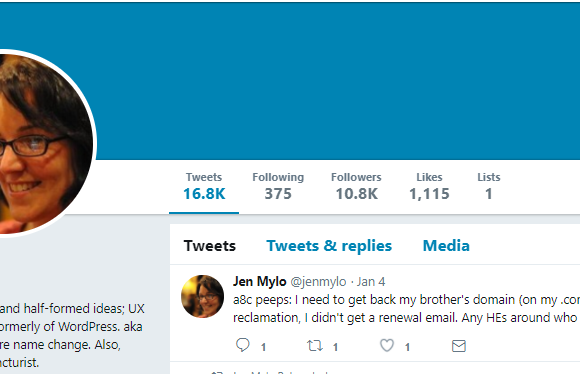Screen dimensions: 580x374
Task: Switch to the Media tab
Action: (446, 246)
